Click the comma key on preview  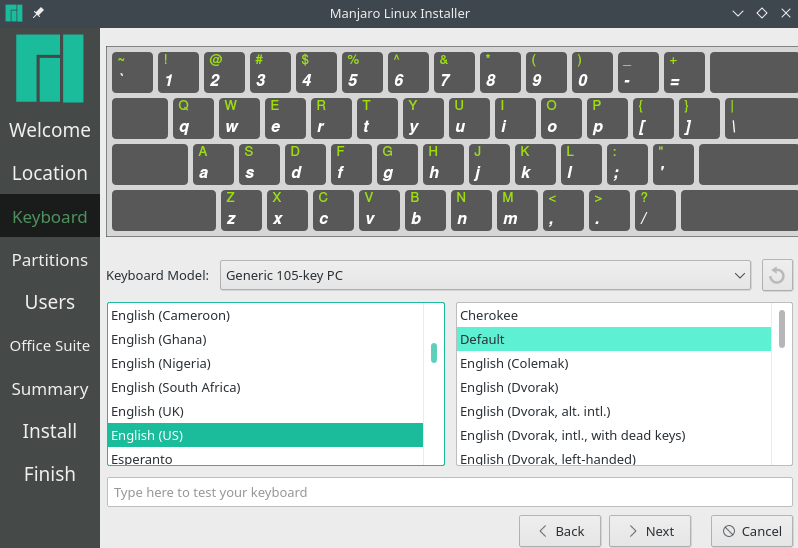pyautogui.click(x=563, y=211)
